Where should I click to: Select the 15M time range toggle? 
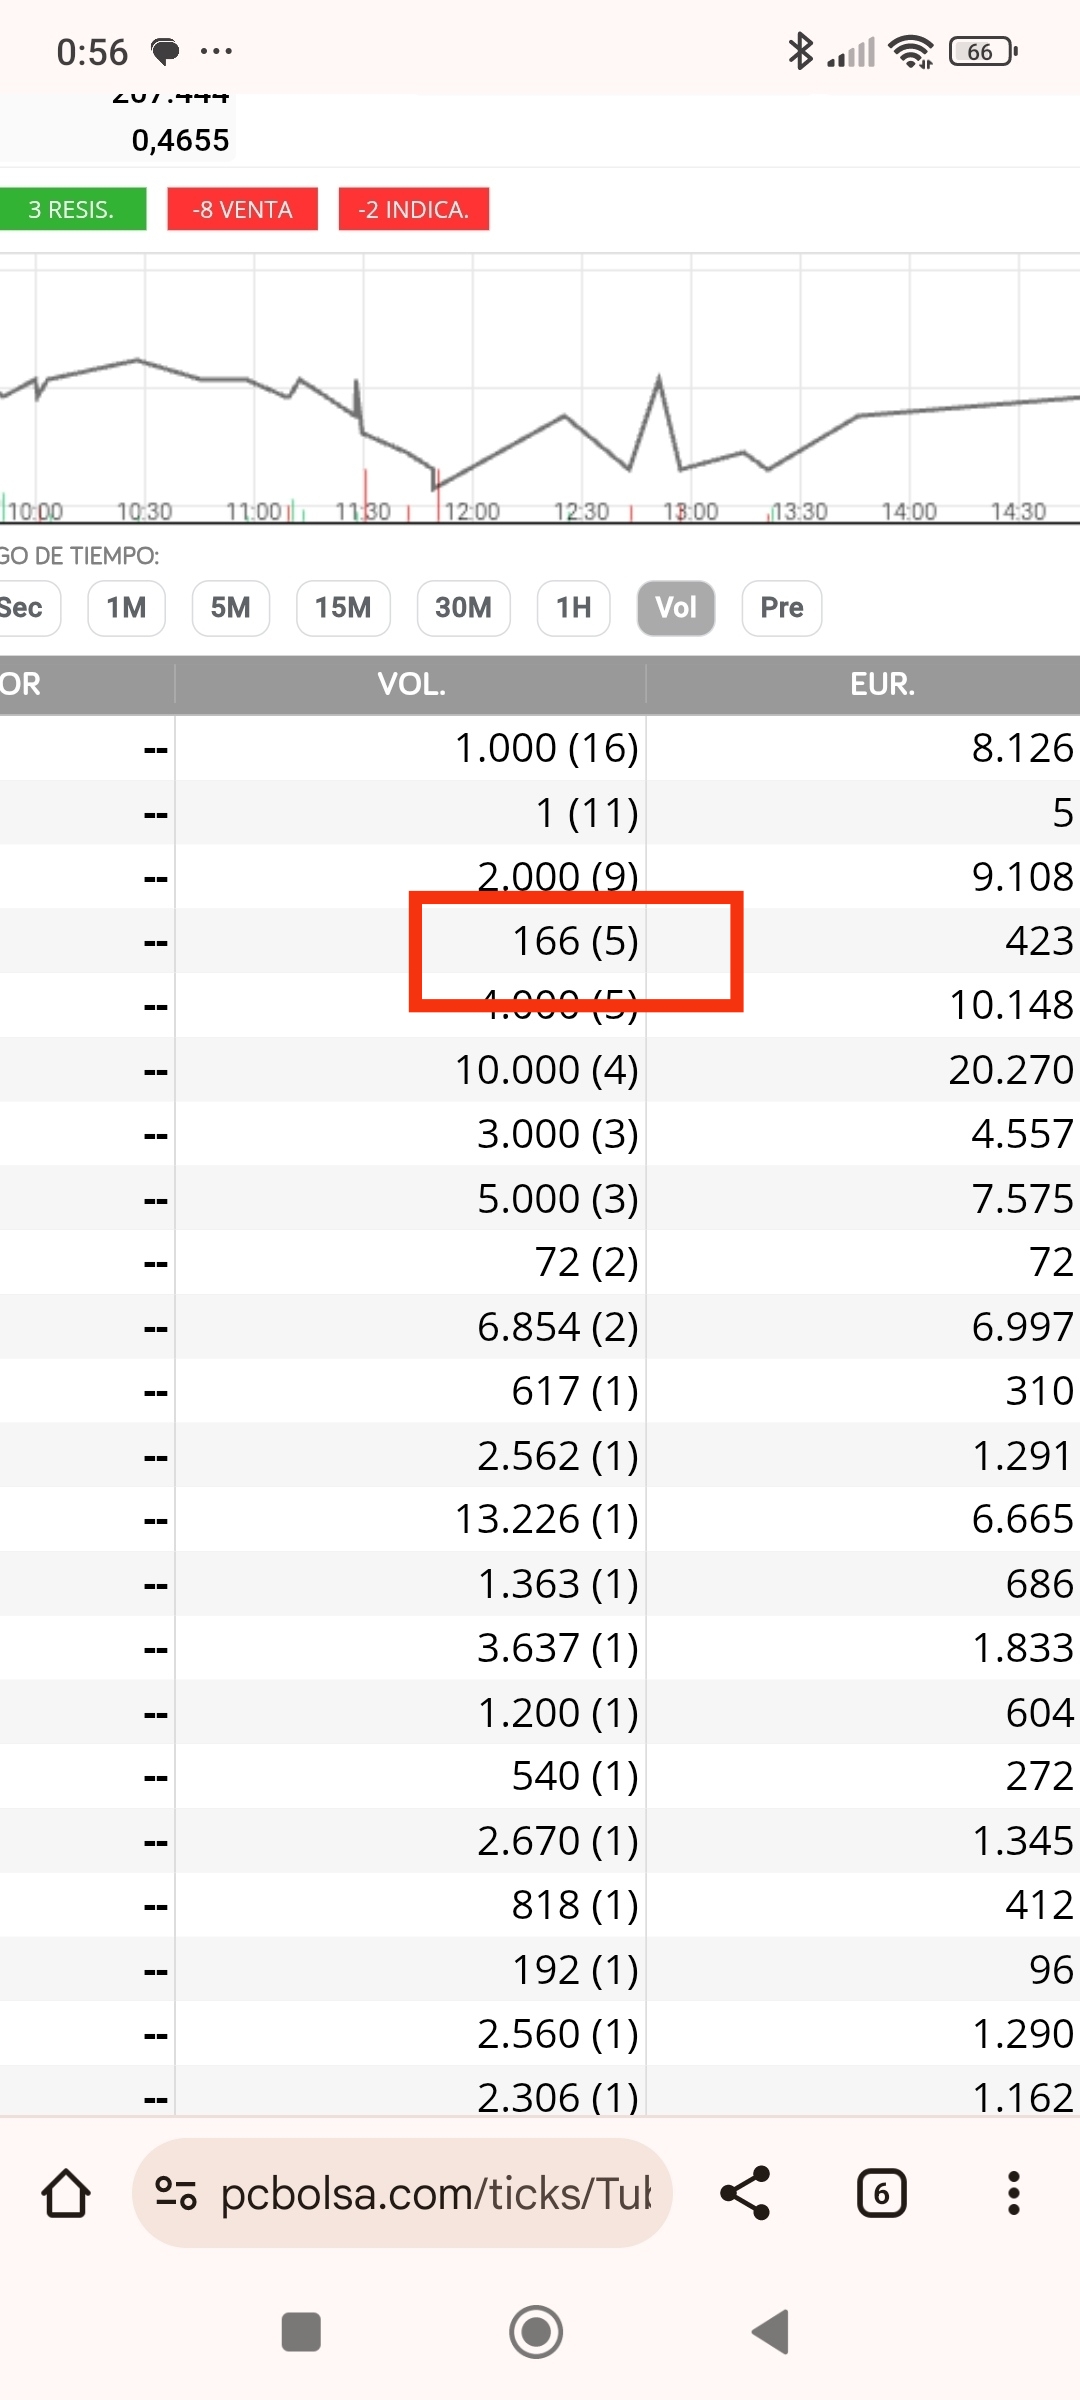[343, 608]
